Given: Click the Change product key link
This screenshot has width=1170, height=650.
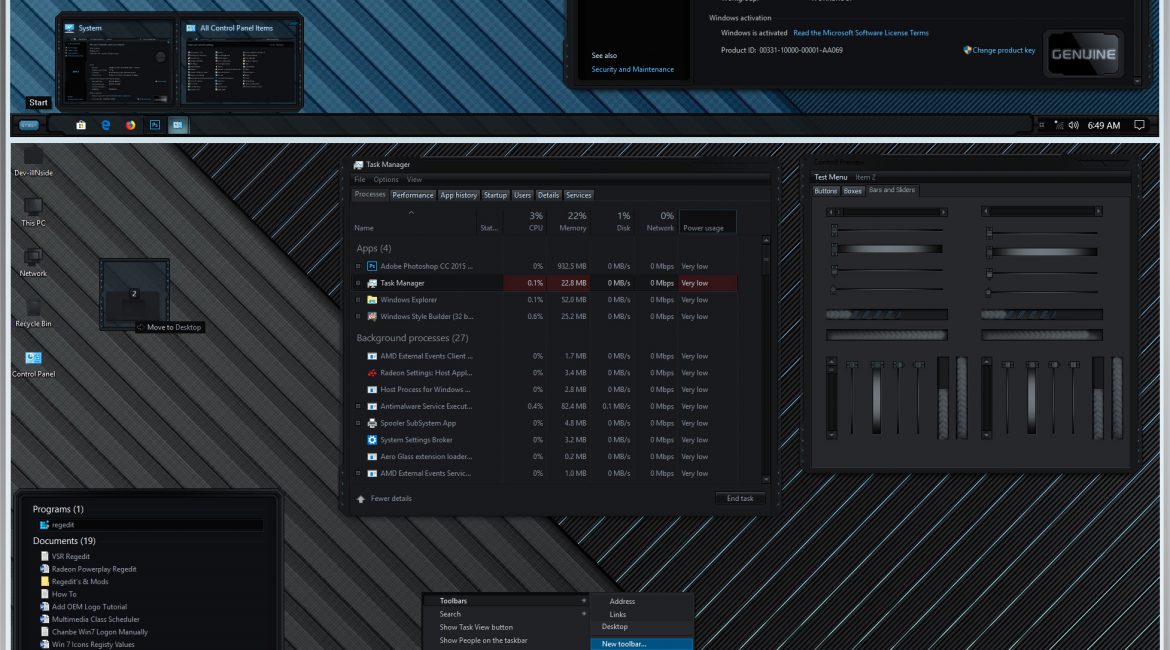Looking at the screenshot, I should (1004, 50).
